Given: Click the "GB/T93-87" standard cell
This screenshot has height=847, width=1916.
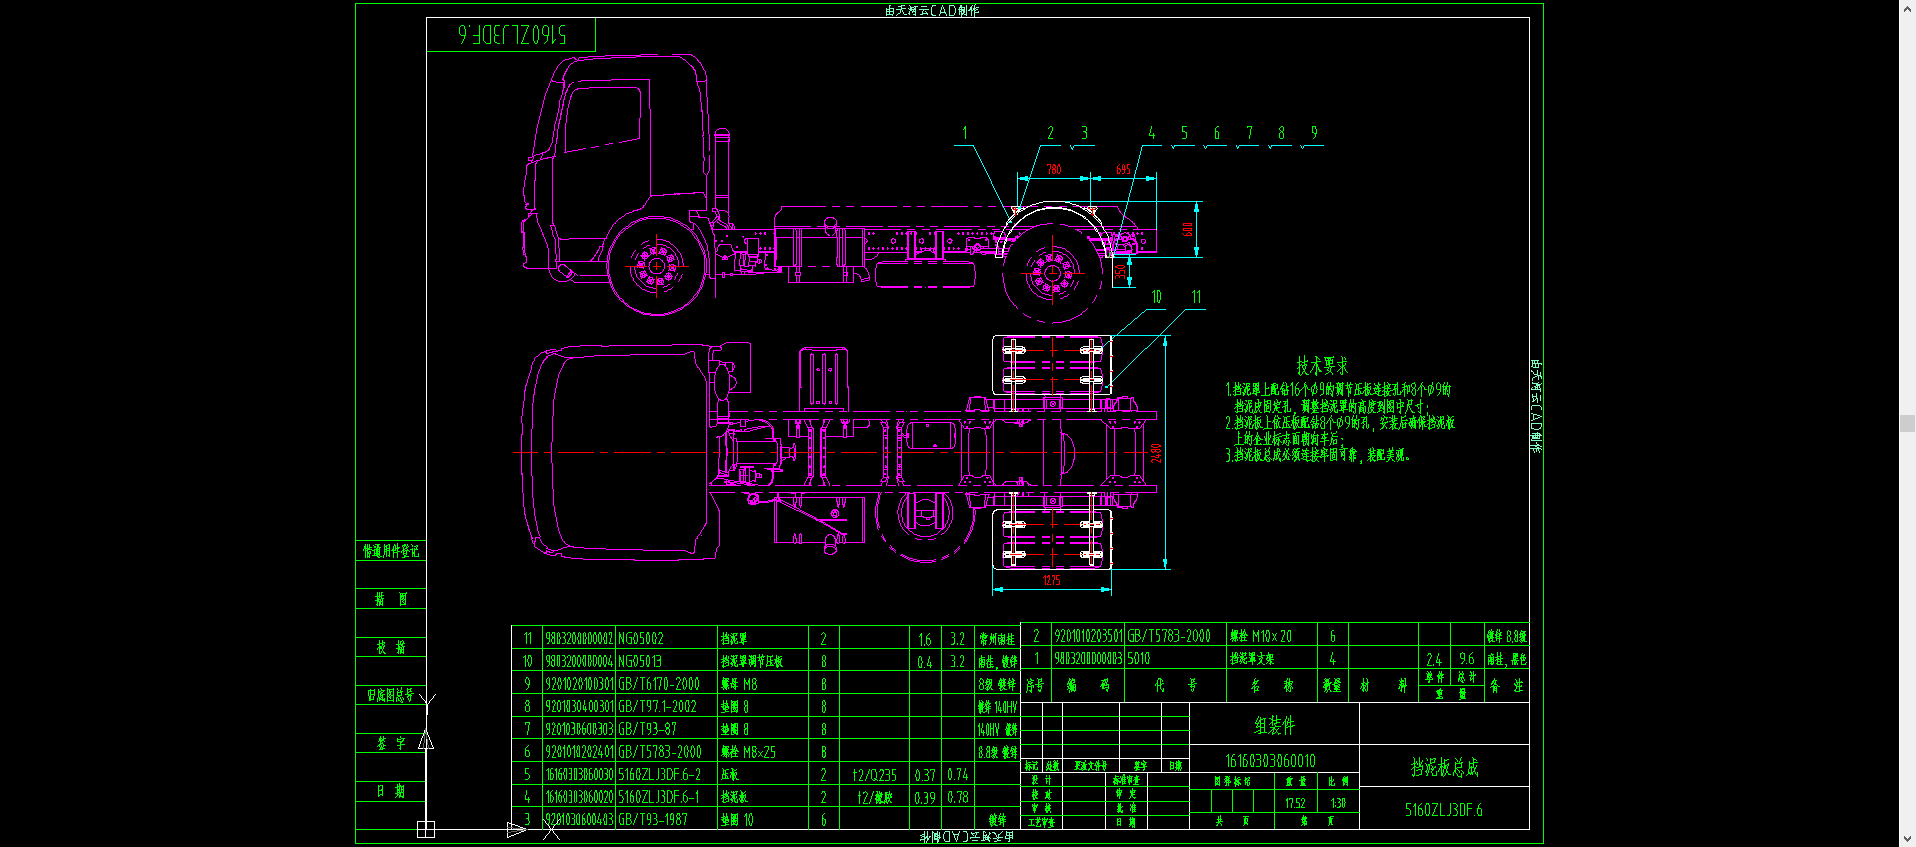Looking at the screenshot, I should click(647, 730).
